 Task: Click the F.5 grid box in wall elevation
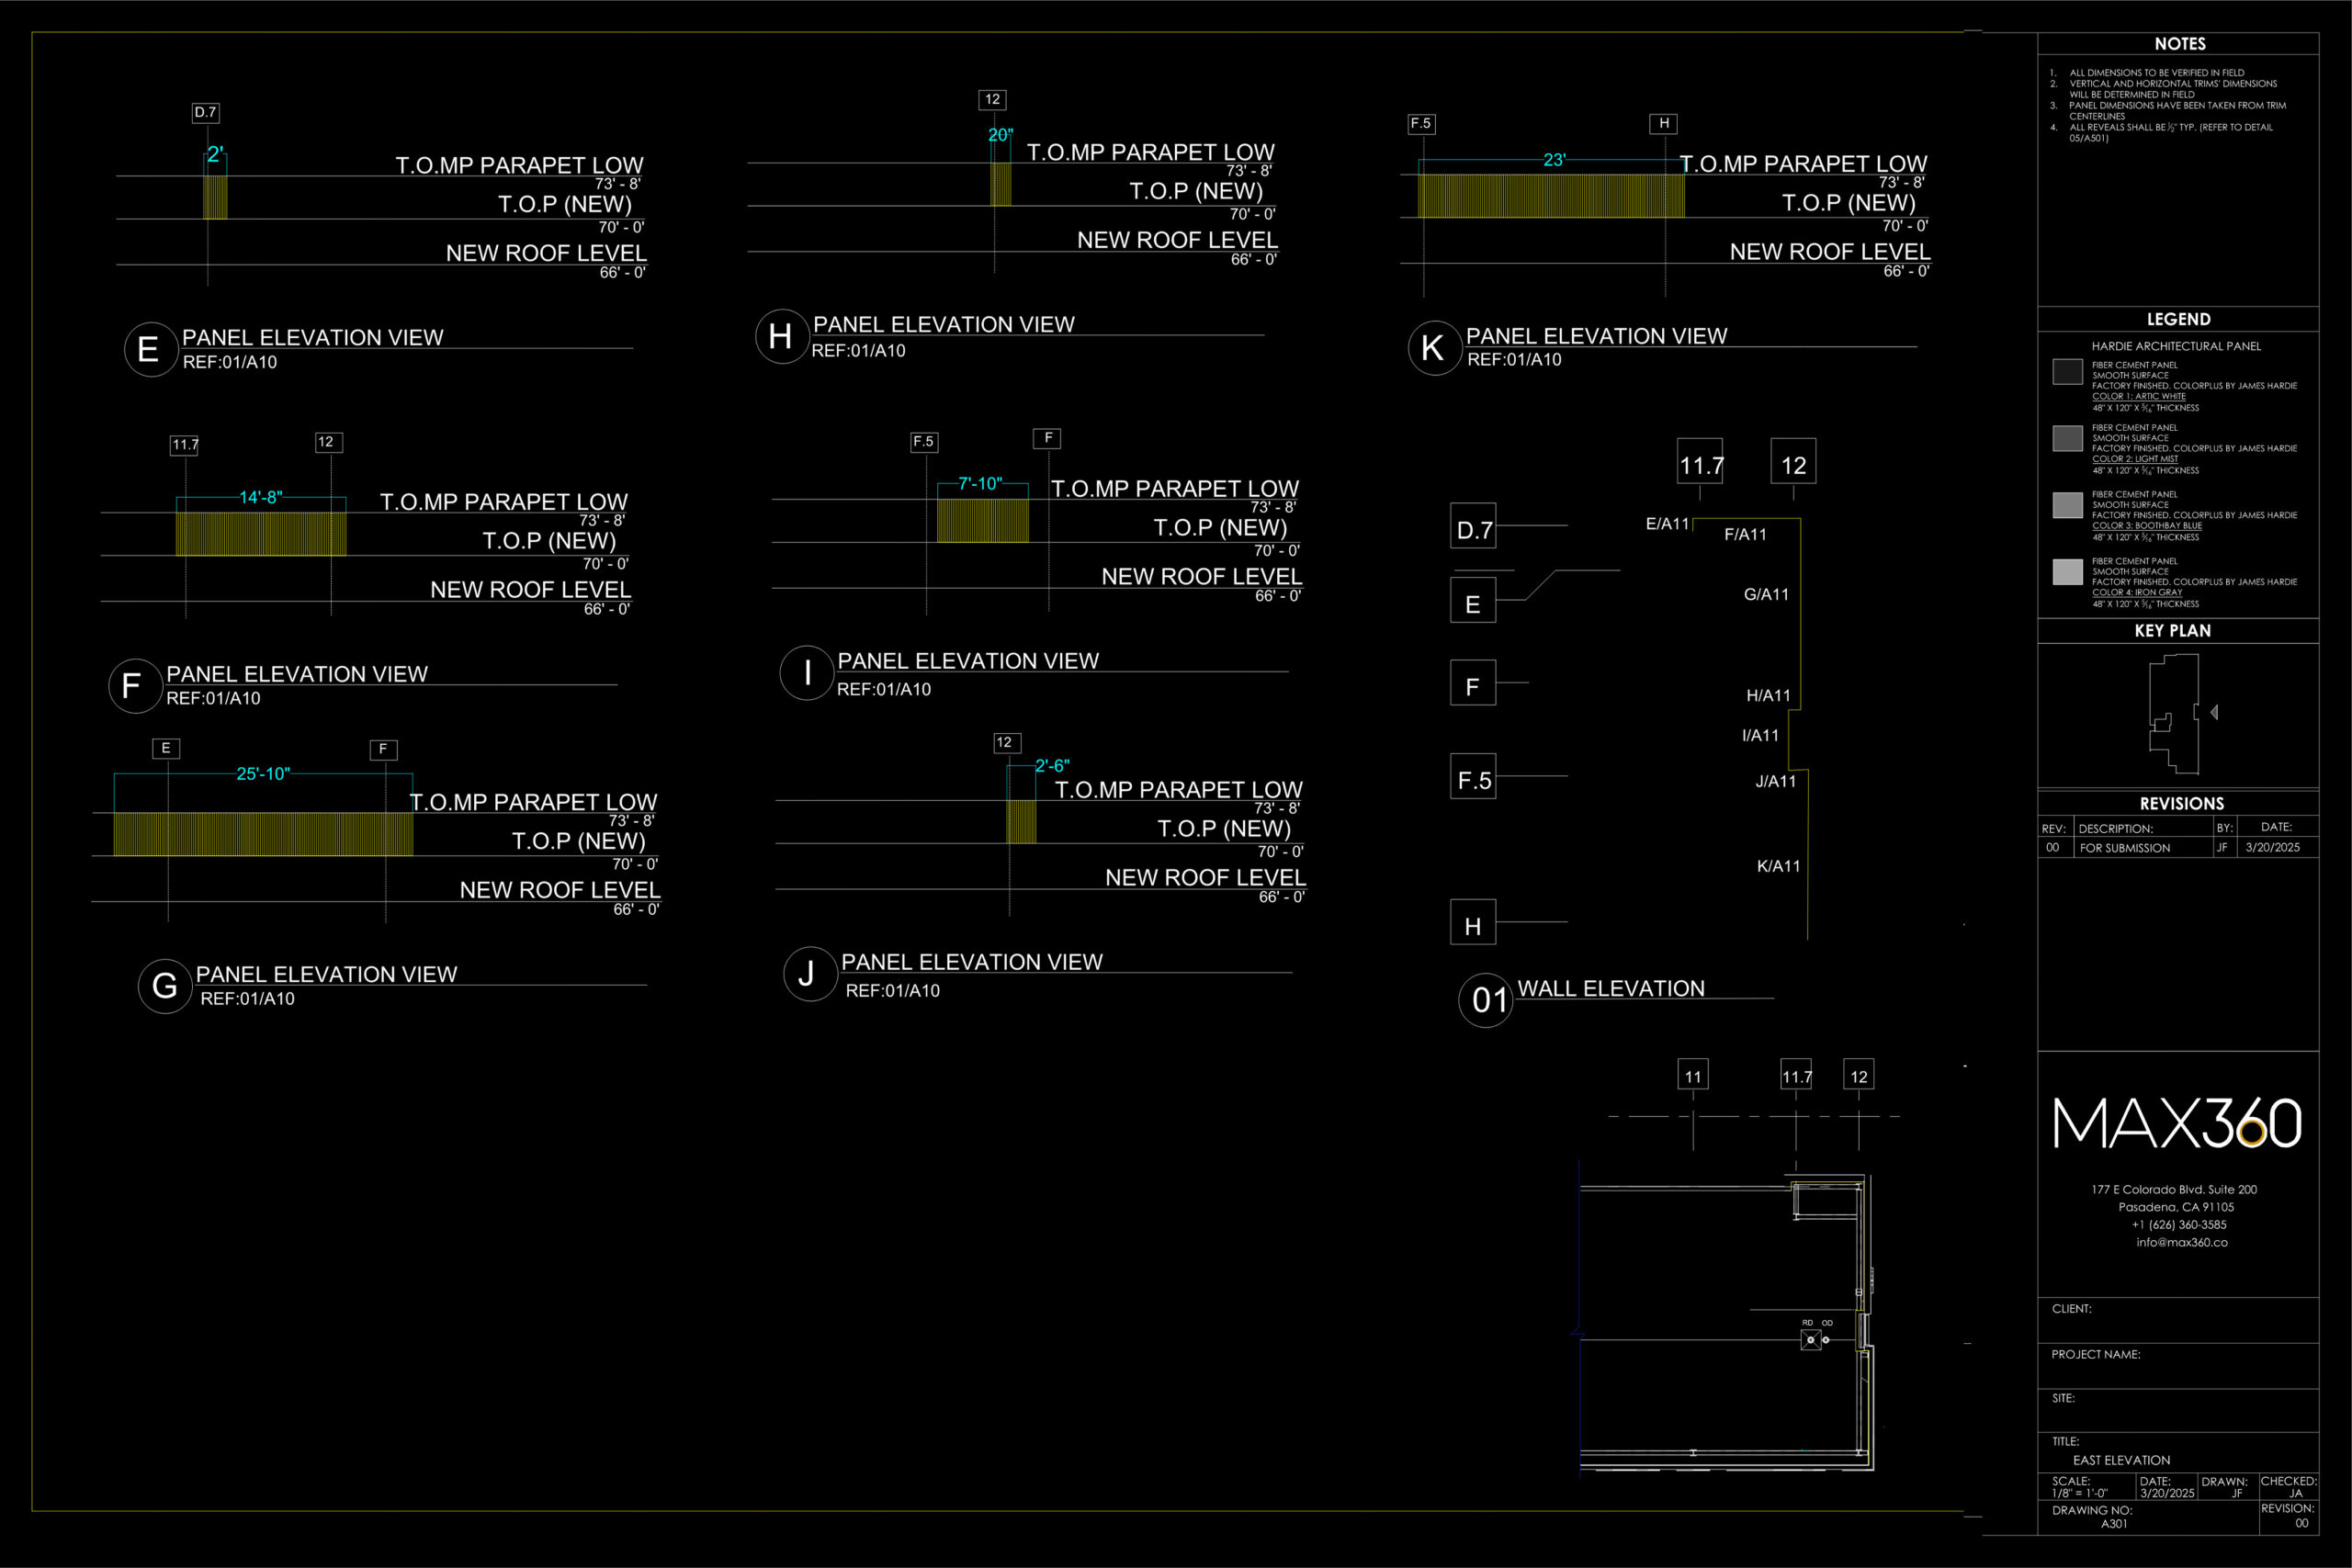click(1473, 777)
